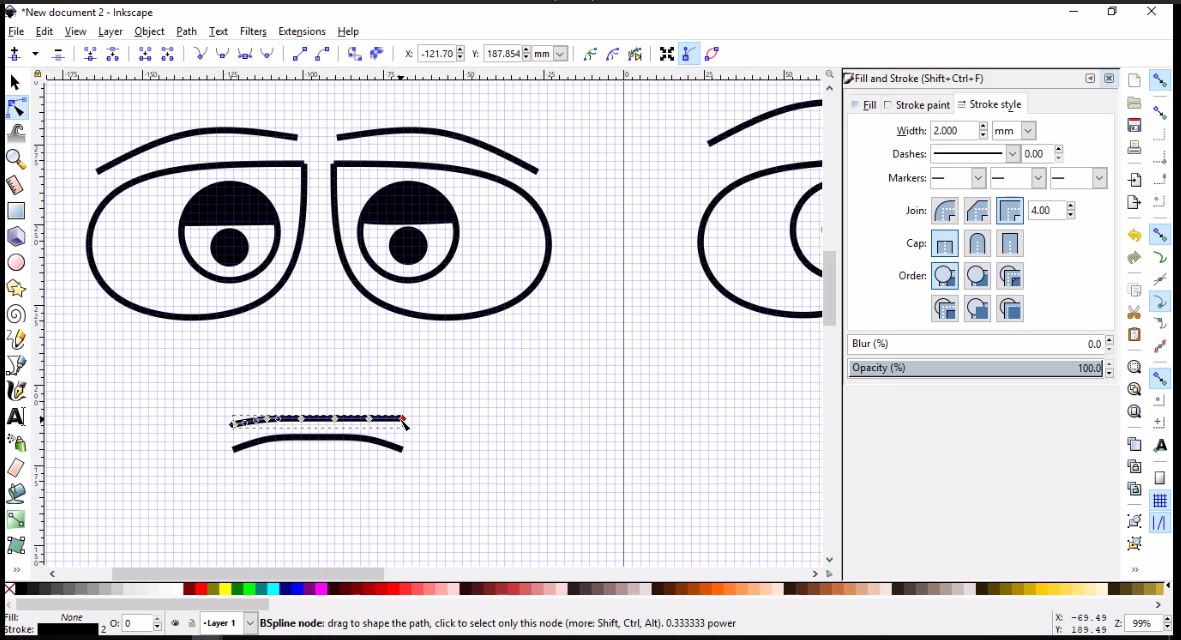The image size is (1181, 640).
Task: Select the Rectangle tool
Action: pos(16,211)
